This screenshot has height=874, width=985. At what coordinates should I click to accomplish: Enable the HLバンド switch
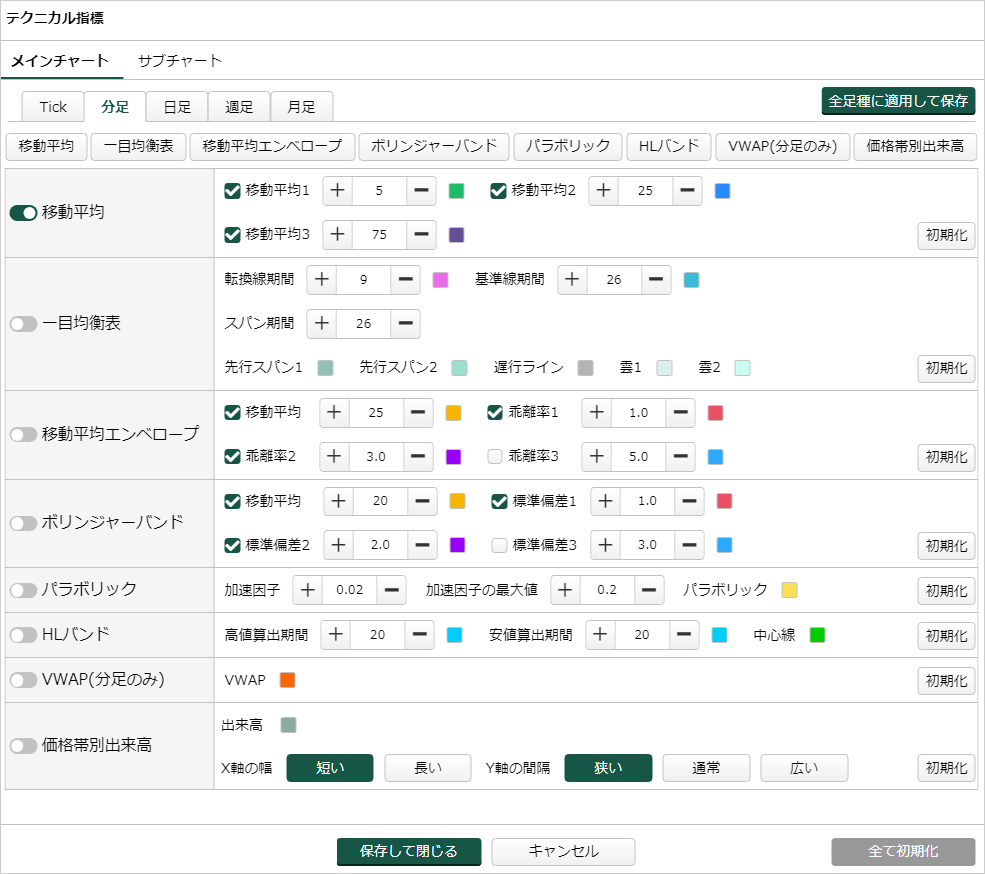pos(23,635)
